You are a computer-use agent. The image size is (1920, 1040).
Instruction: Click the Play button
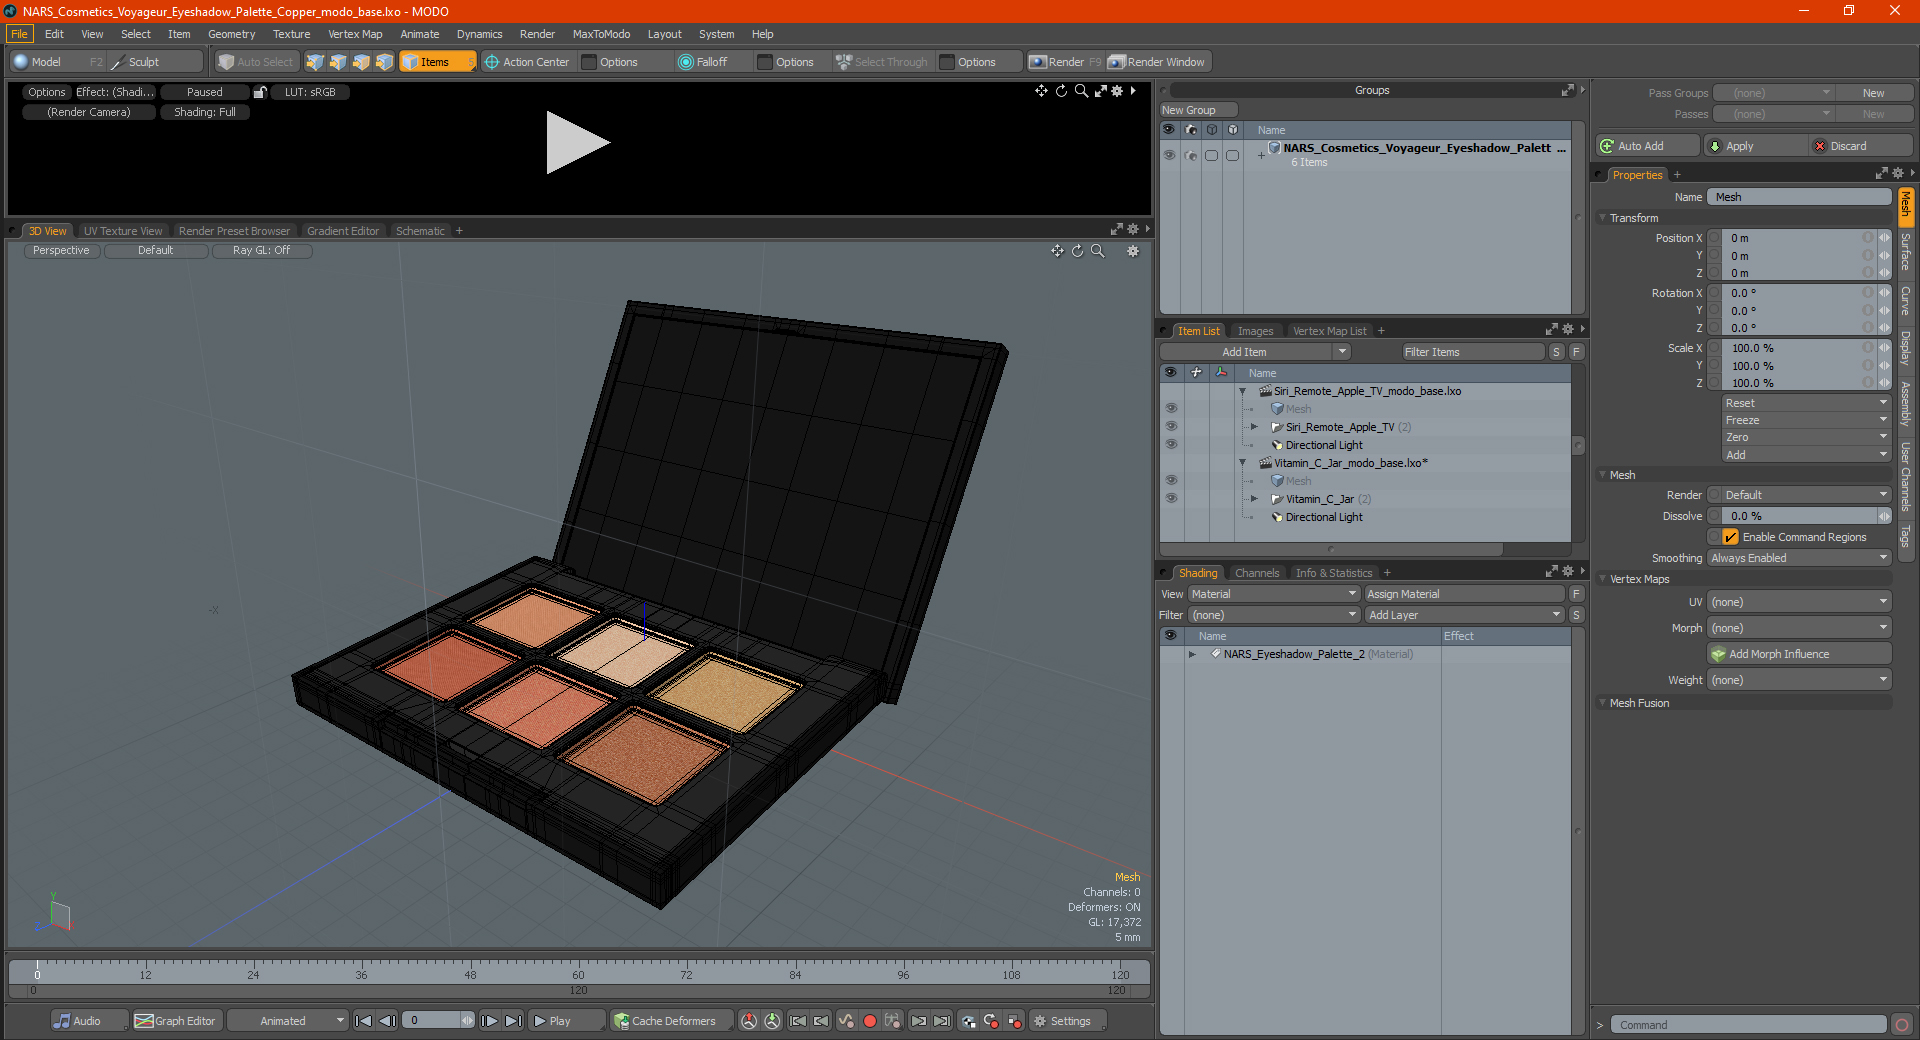point(565,1021)
